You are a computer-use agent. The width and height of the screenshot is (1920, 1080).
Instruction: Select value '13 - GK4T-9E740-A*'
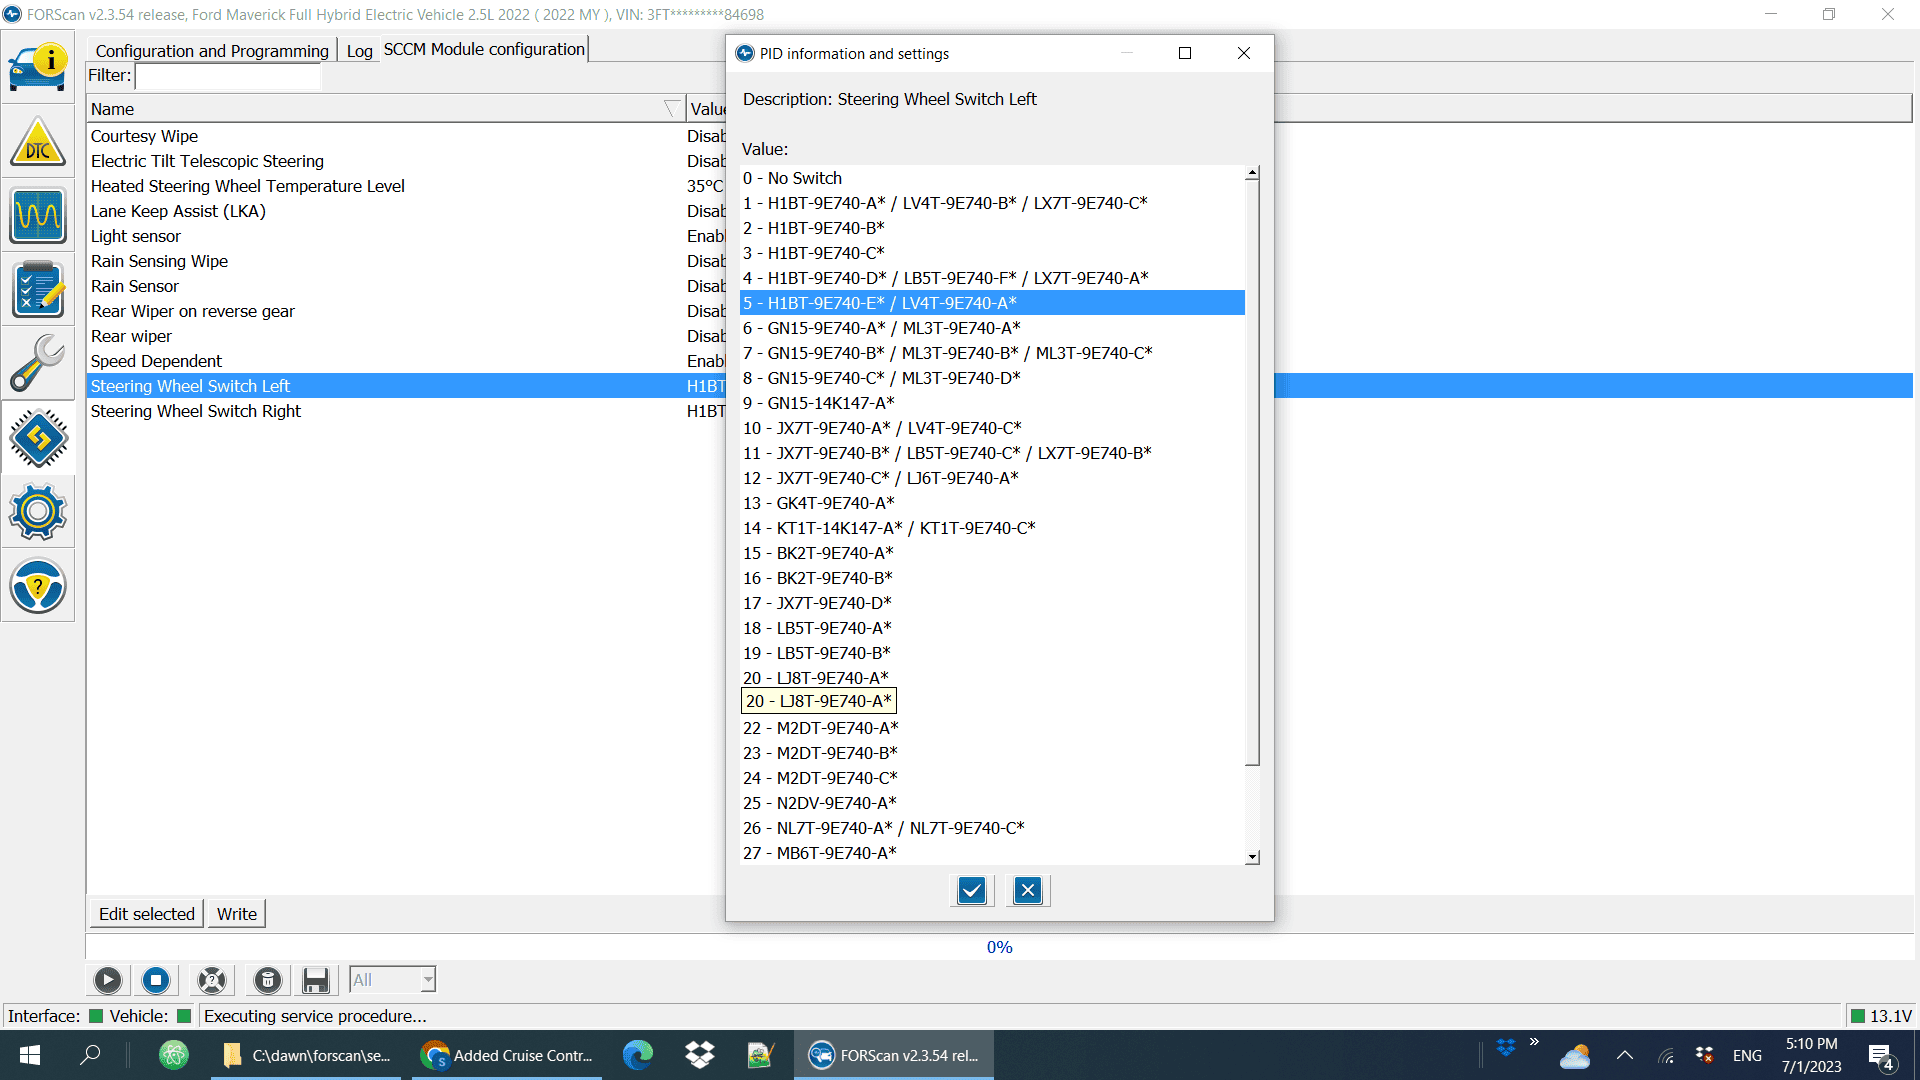992,503
